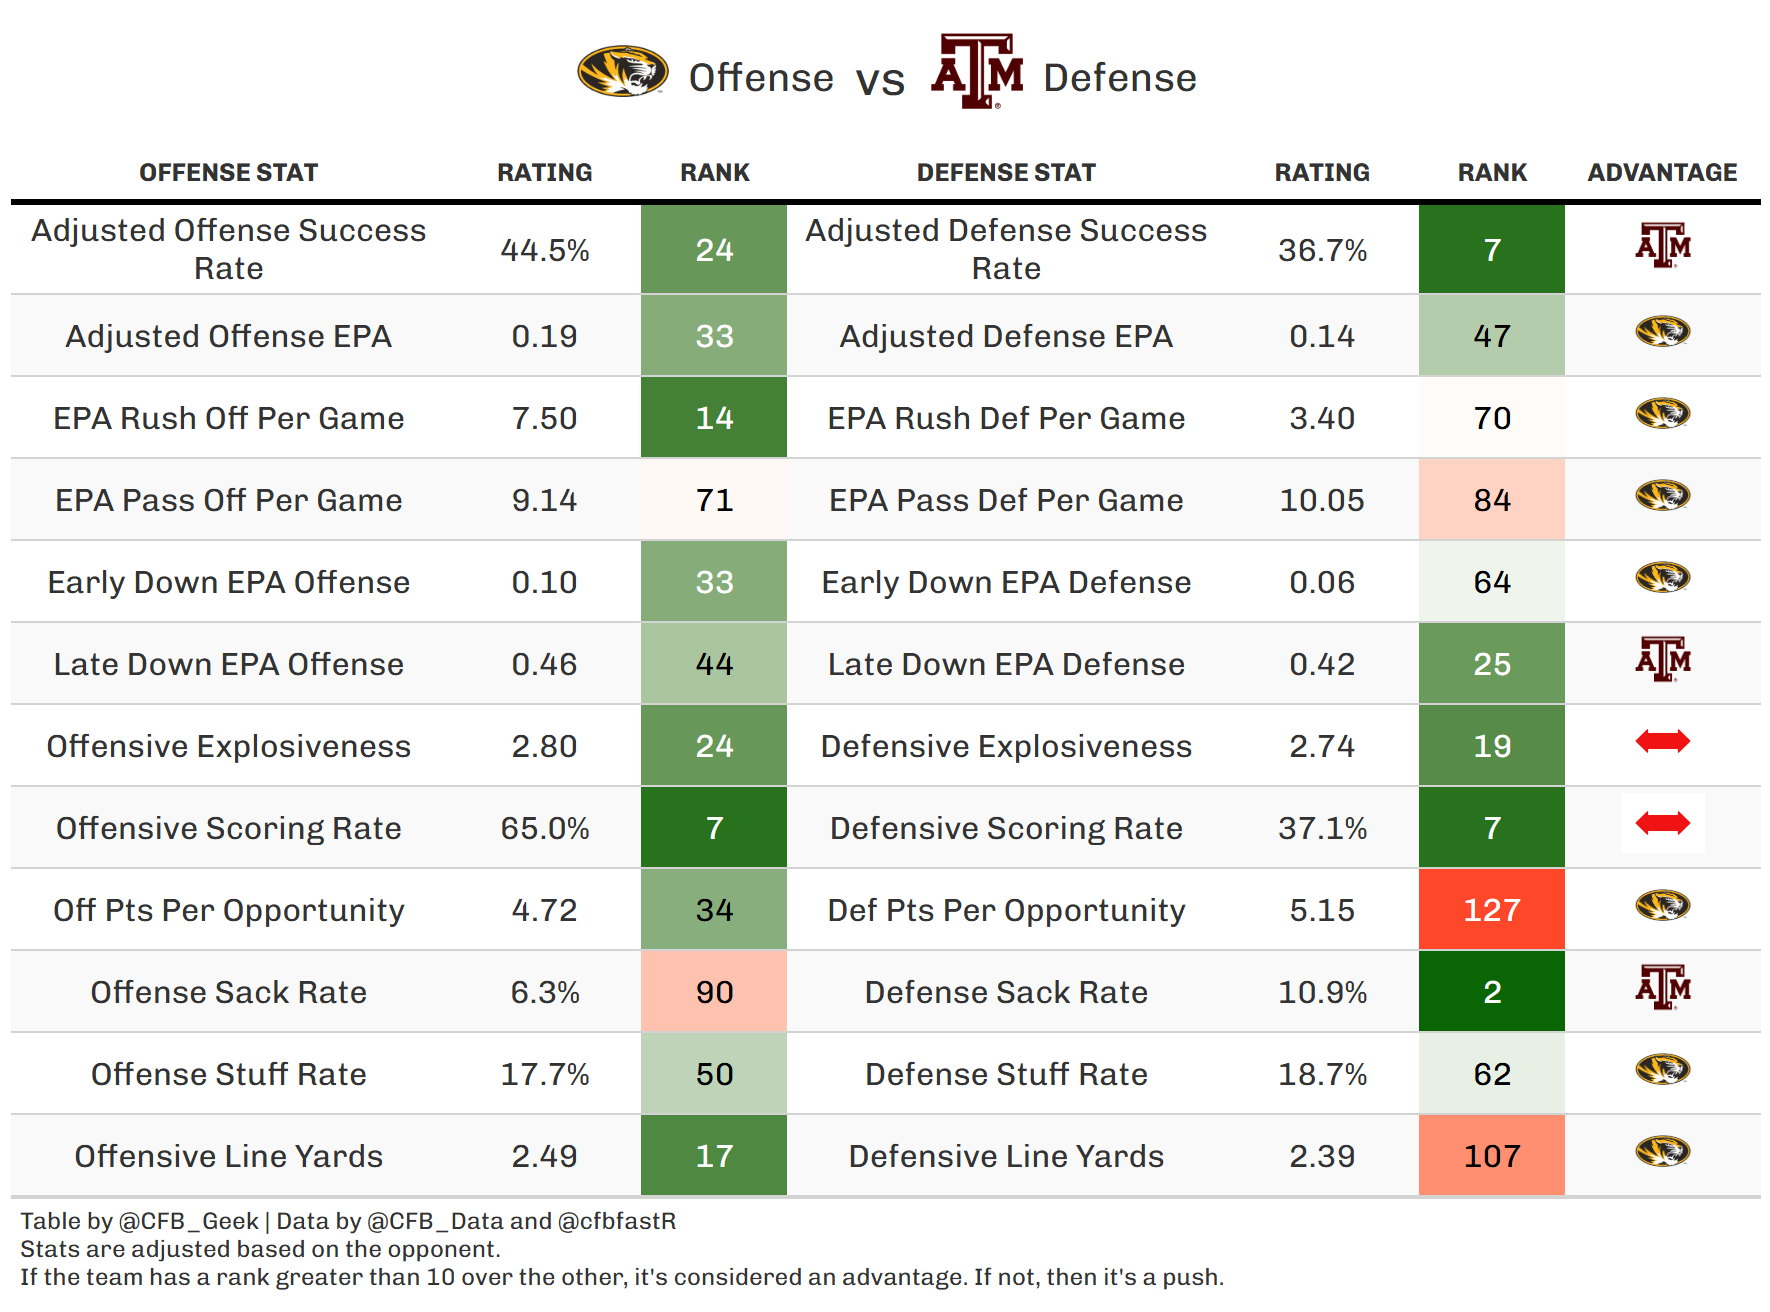Click the red push arrow for Explosiveness
The width and height of the screenshot is (1770, 1312).
pos(1662,741)
